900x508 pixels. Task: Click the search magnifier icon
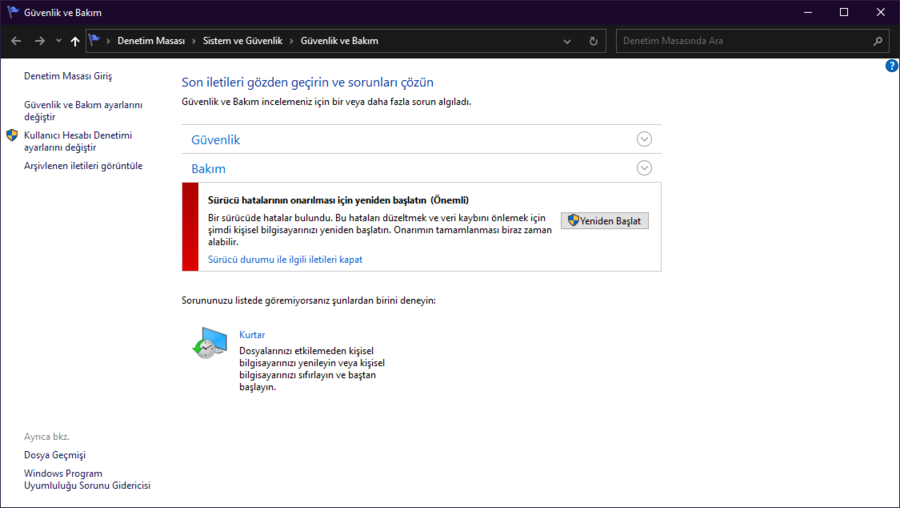878,41
